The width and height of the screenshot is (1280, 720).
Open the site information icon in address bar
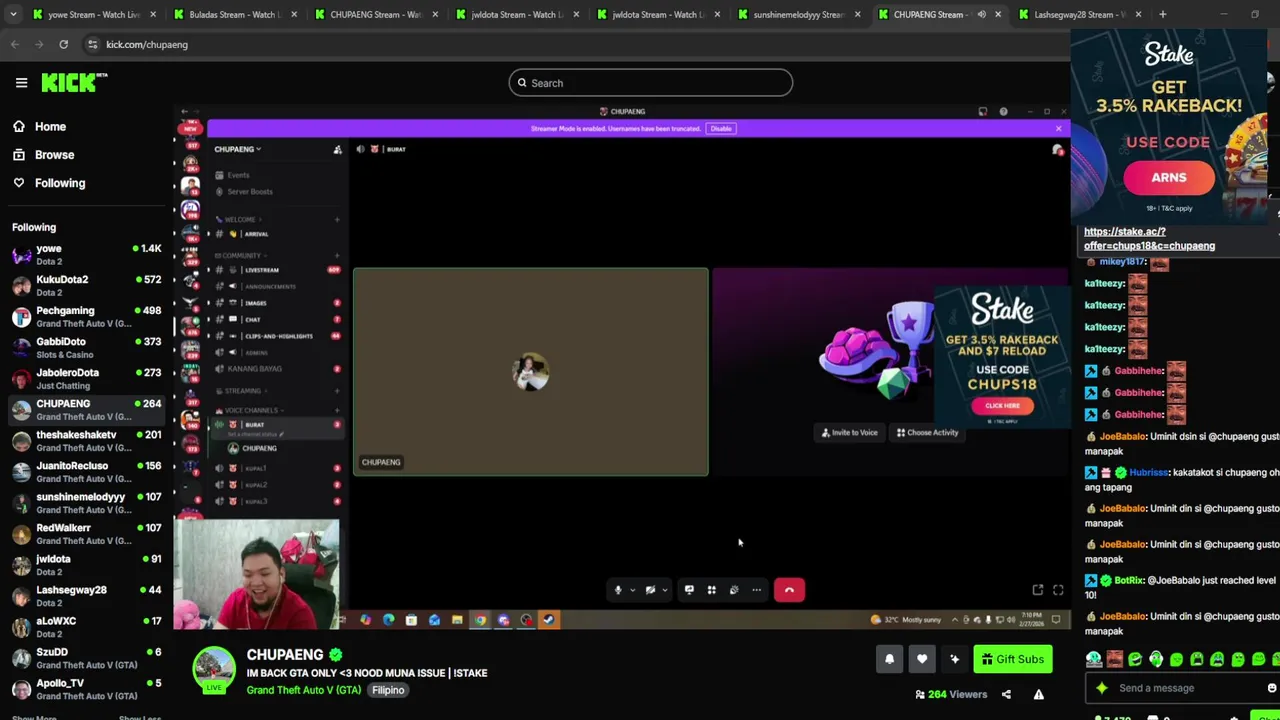[x=92, y=44]
